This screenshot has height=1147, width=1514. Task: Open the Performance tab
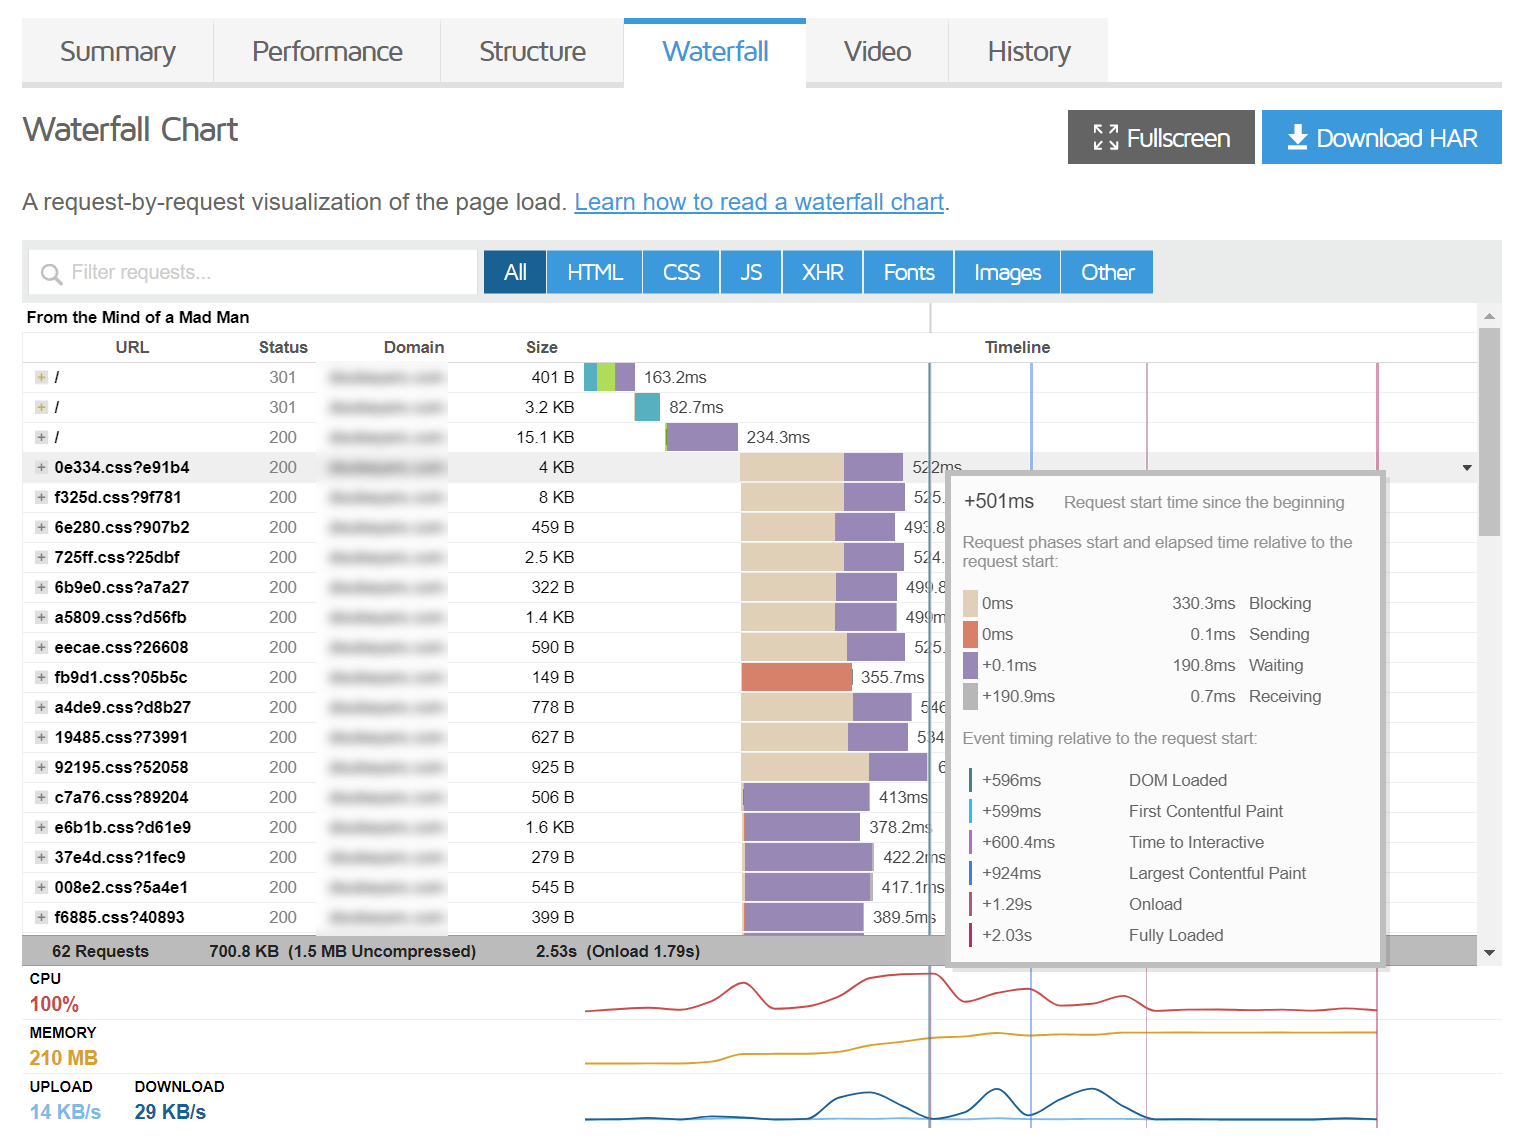pos(327,52)
